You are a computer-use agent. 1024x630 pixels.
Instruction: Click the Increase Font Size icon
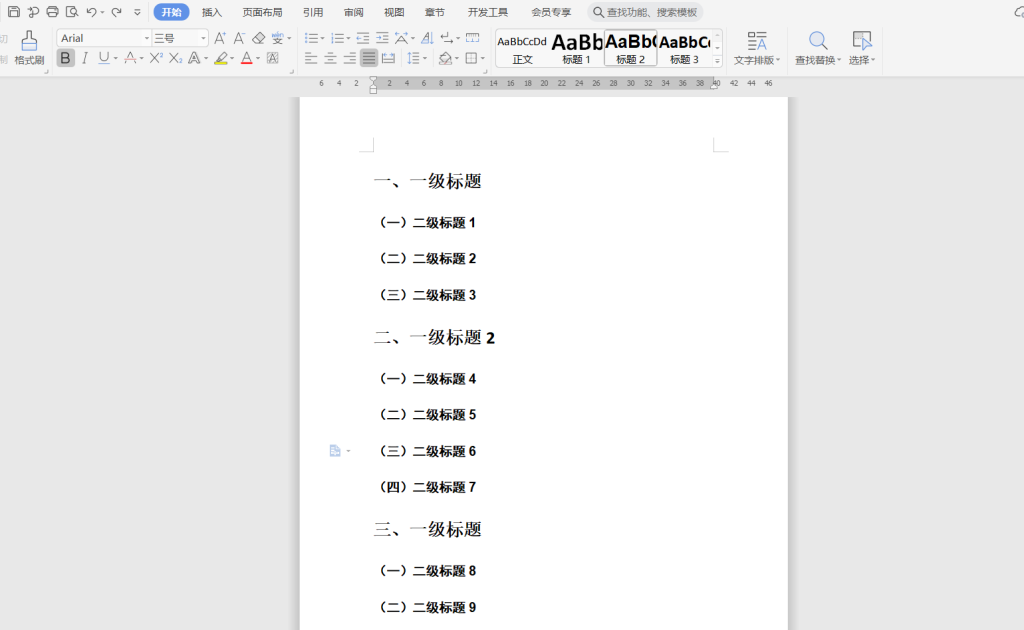click(x=220, y=38)
